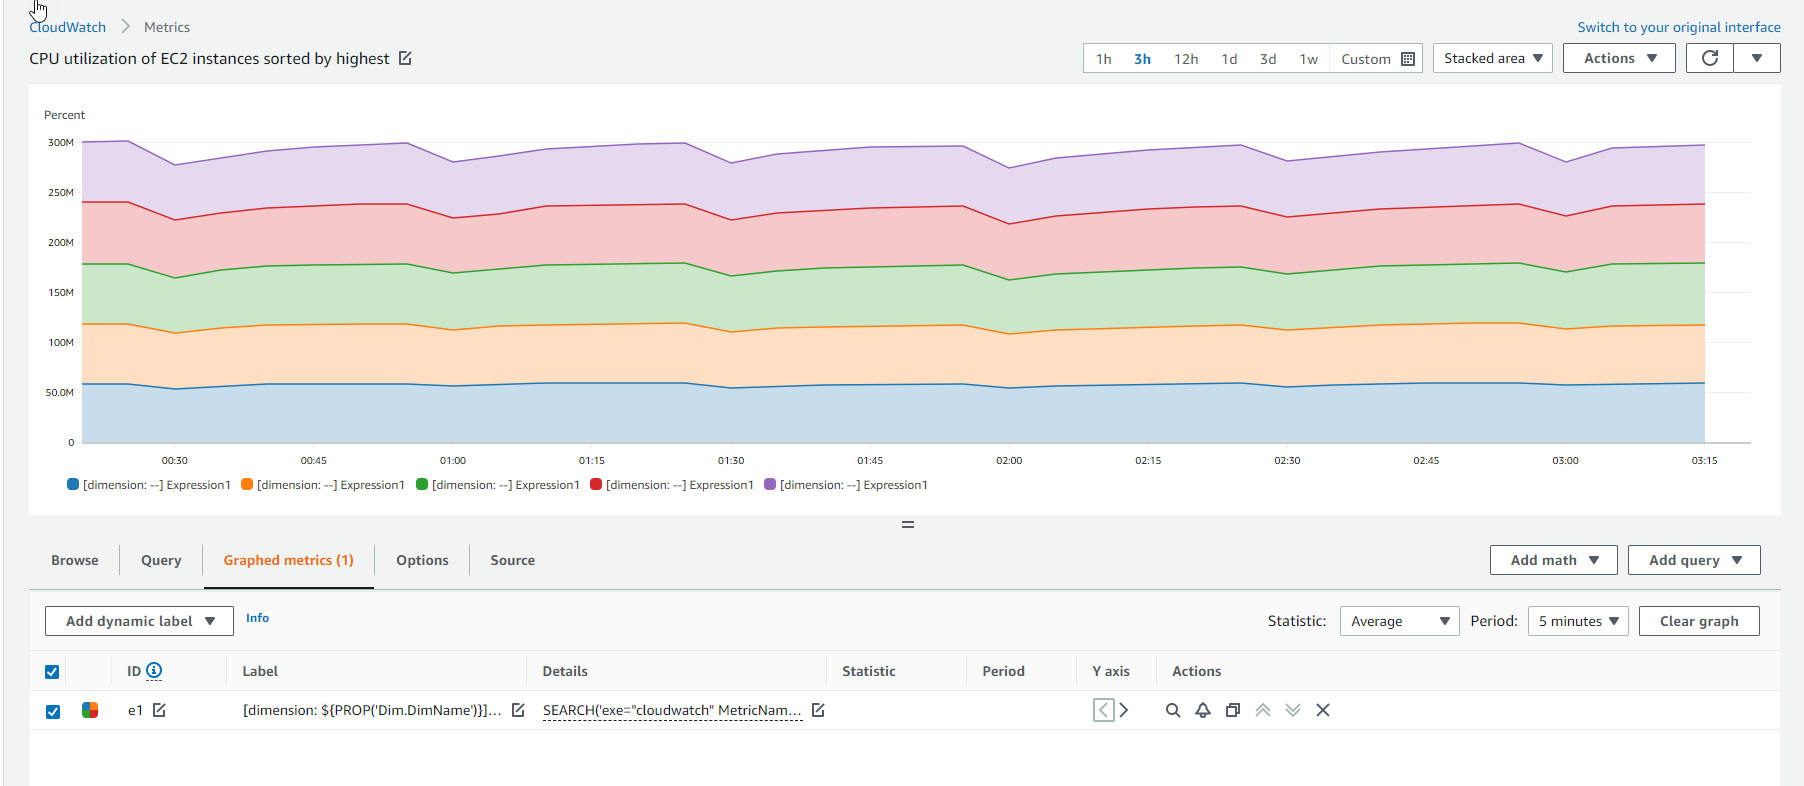This screenshot has width=1804, height=786.
Task: Click the Info link next to dynamic label
Action: point(257,618)
